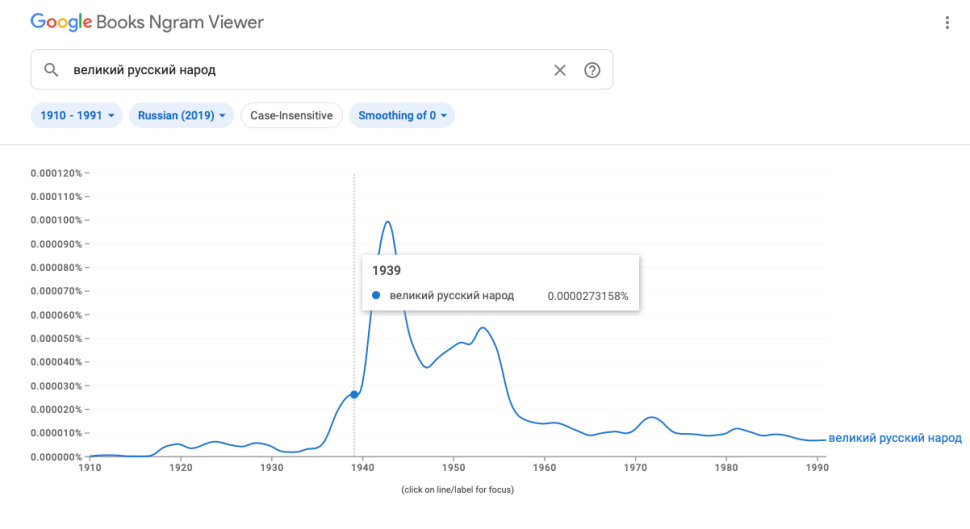Clear the search query with the X icon
Image resolution: width=970 pixels, height=529 pixels.
560,70
